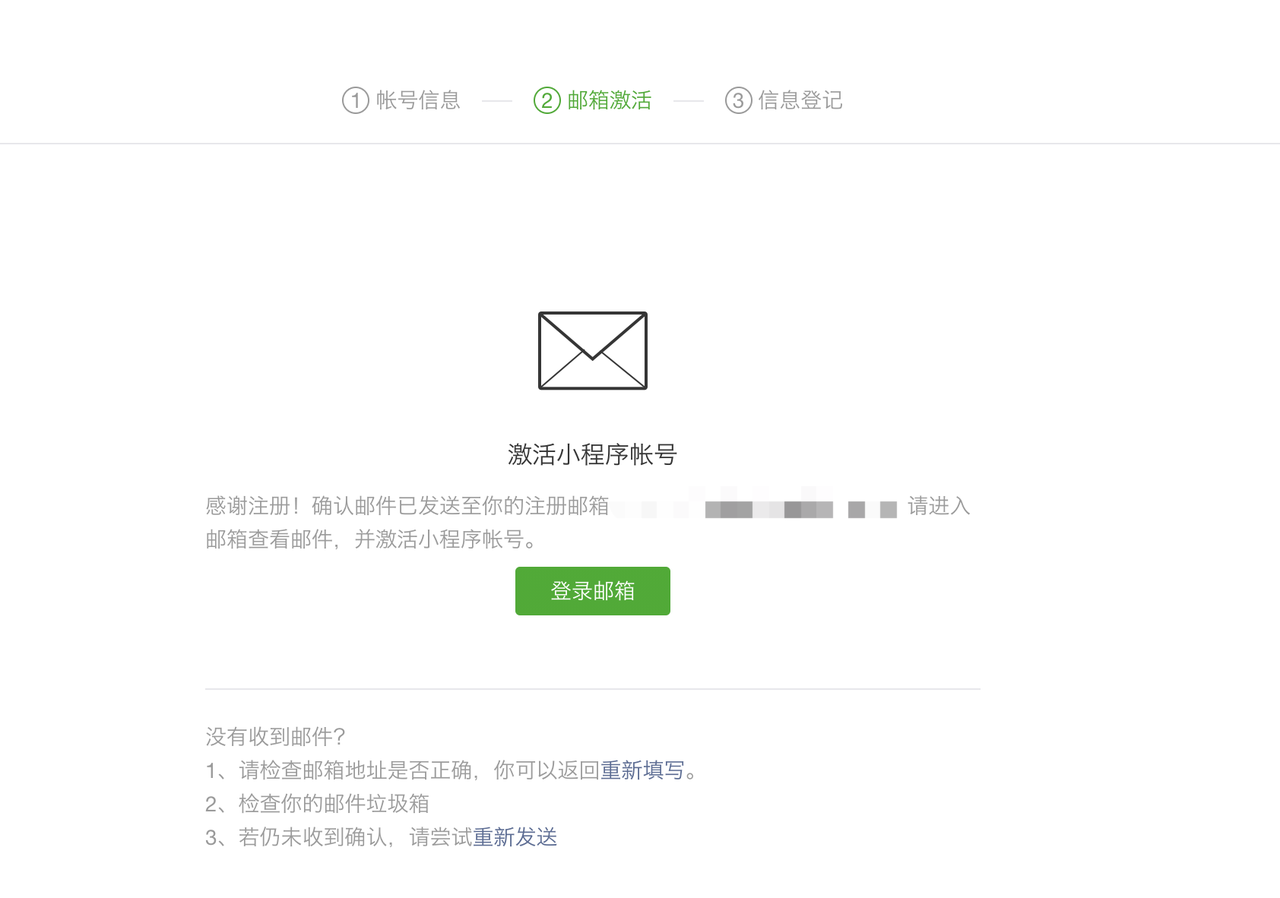Screen dimensions: 1280x898
Task: Click the 激活小程序帐号 heading
Action: click(593, 455)
